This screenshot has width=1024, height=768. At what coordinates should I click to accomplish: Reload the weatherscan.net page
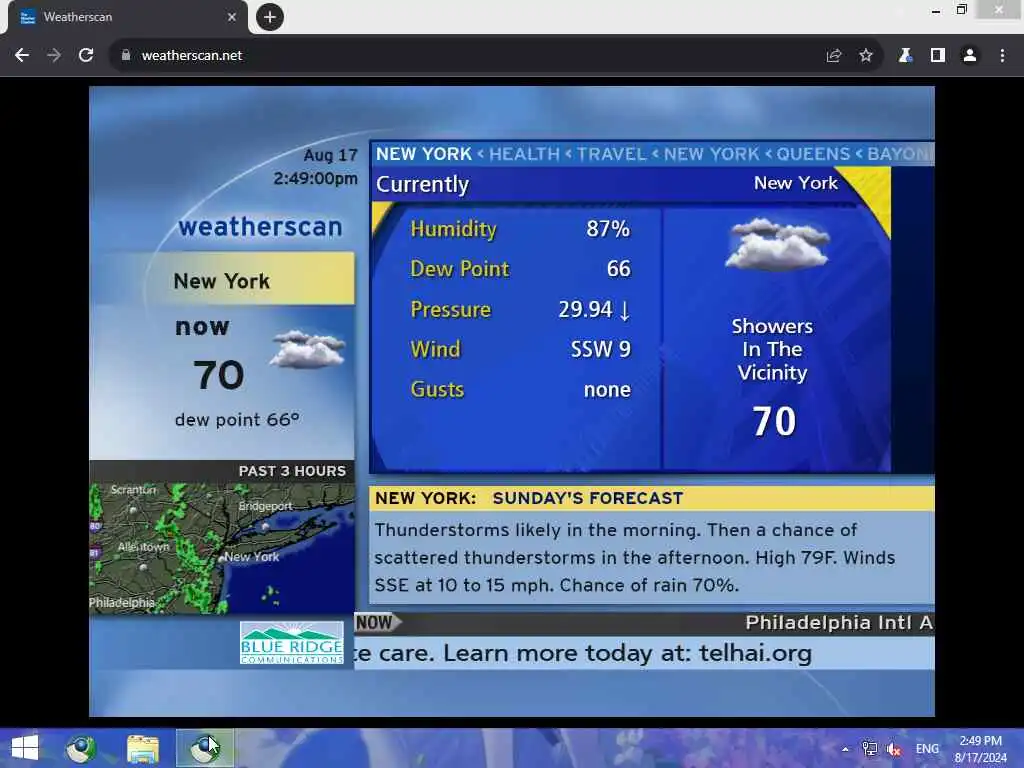pyautogui.click(x=86, y=56)
